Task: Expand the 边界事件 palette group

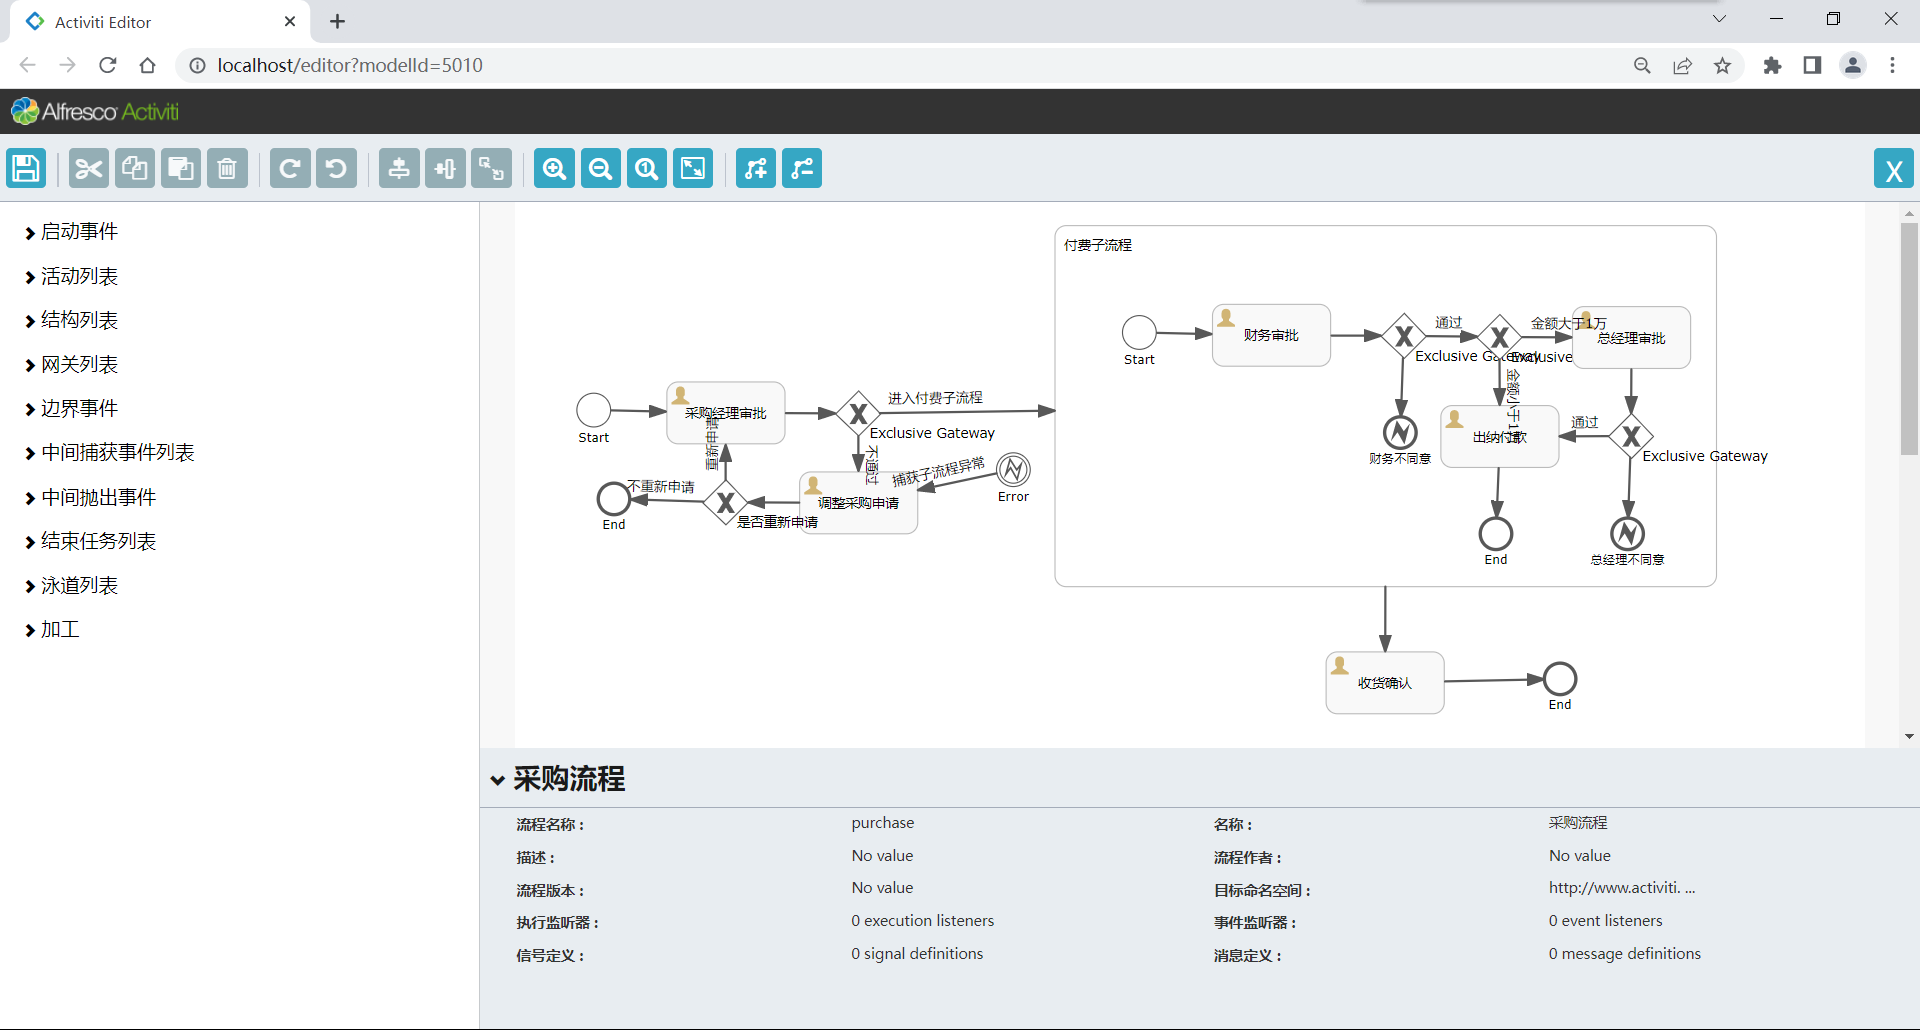Action: (x=70, y=409)
